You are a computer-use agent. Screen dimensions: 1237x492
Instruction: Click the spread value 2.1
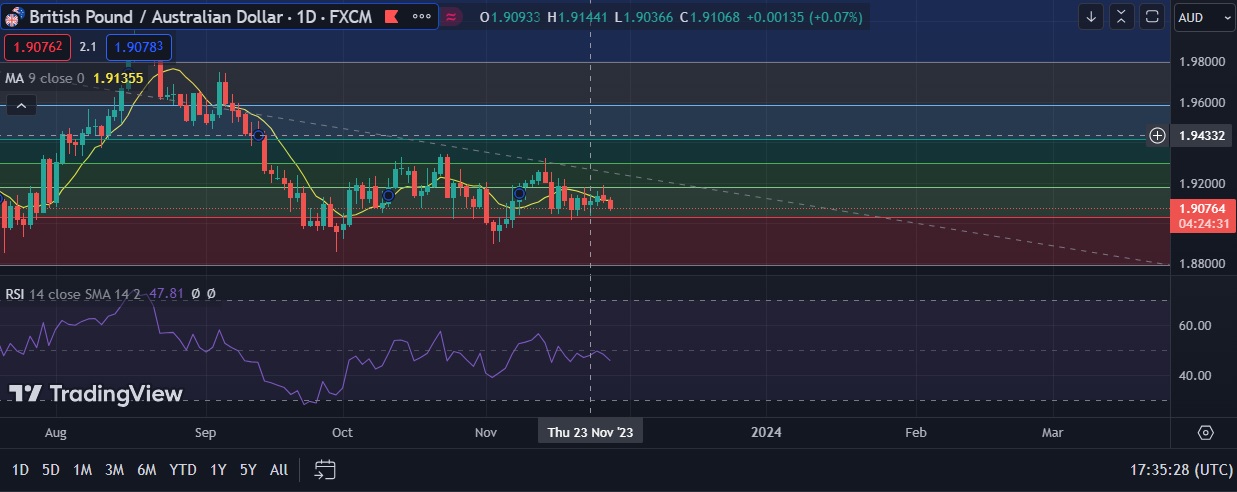[88, 46]
